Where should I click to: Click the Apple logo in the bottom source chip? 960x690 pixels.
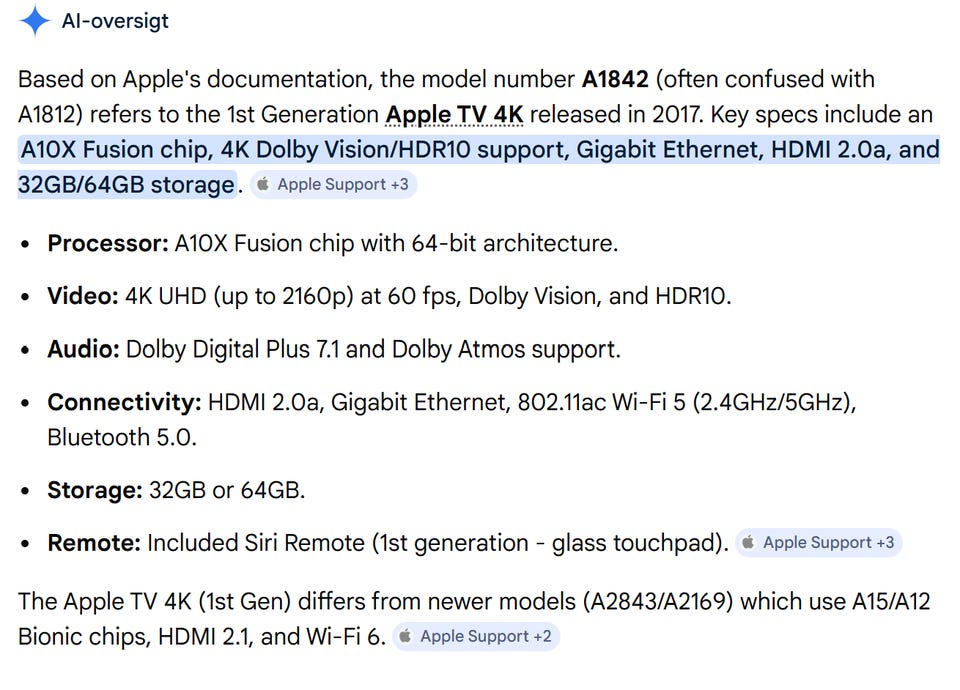pos(406,637)
